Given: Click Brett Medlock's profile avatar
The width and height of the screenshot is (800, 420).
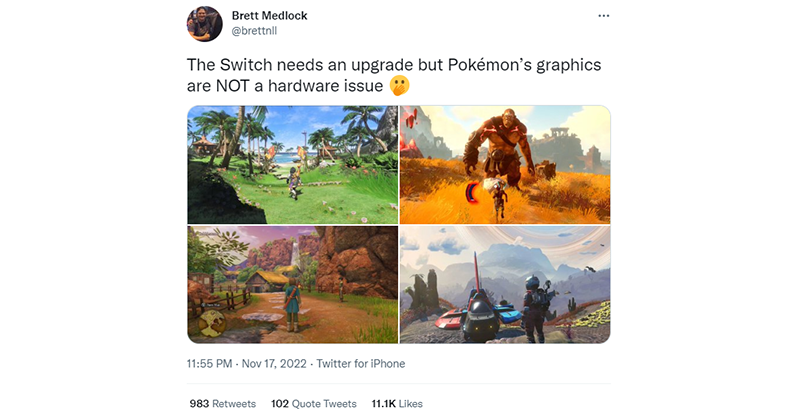Looking at the screenshot, I should [x=205, y=24].
